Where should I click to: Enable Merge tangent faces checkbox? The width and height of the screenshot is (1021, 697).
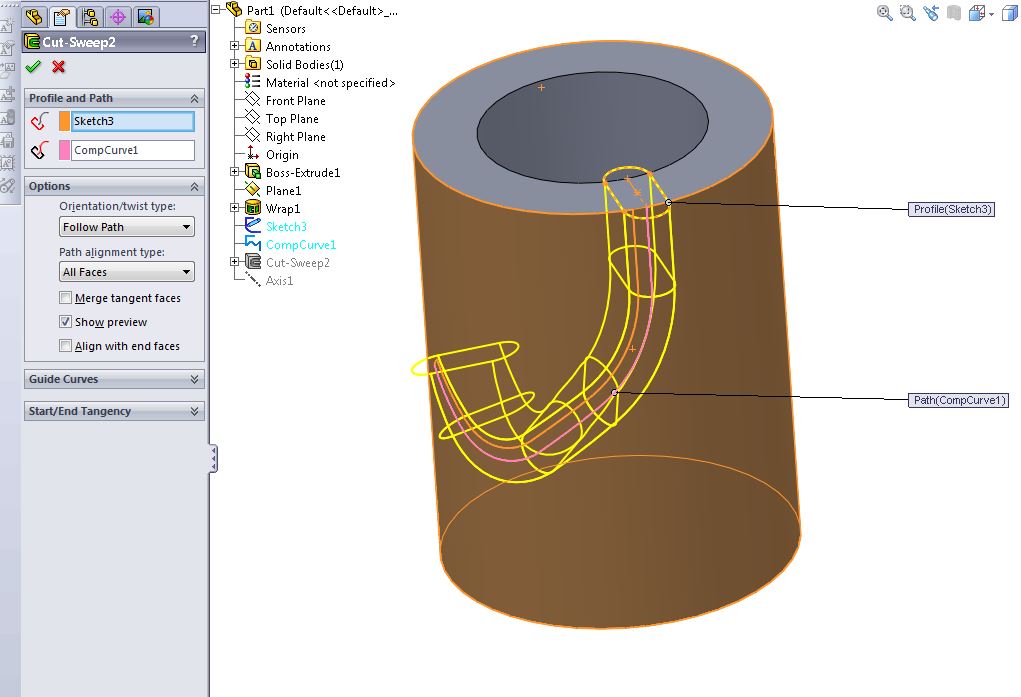point(66,298)
